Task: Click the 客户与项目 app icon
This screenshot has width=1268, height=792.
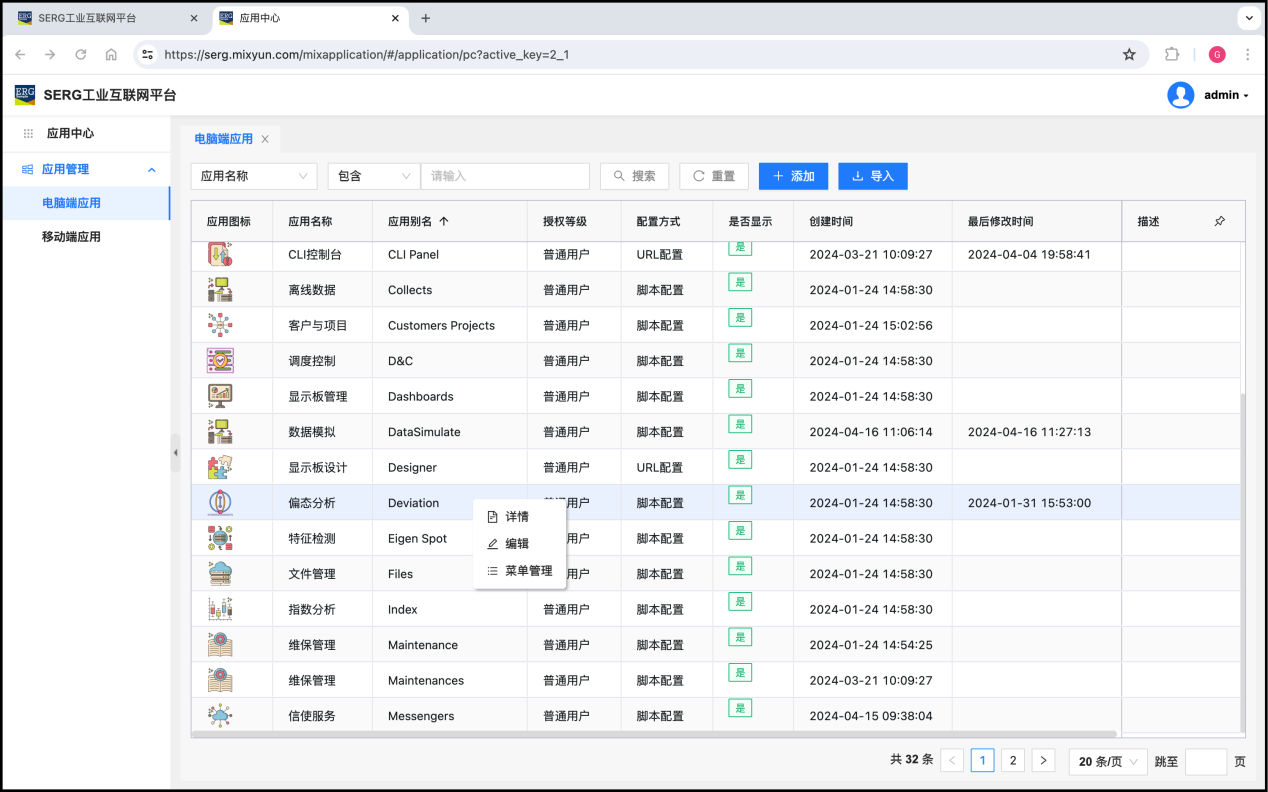Action: tap(220, 325)
